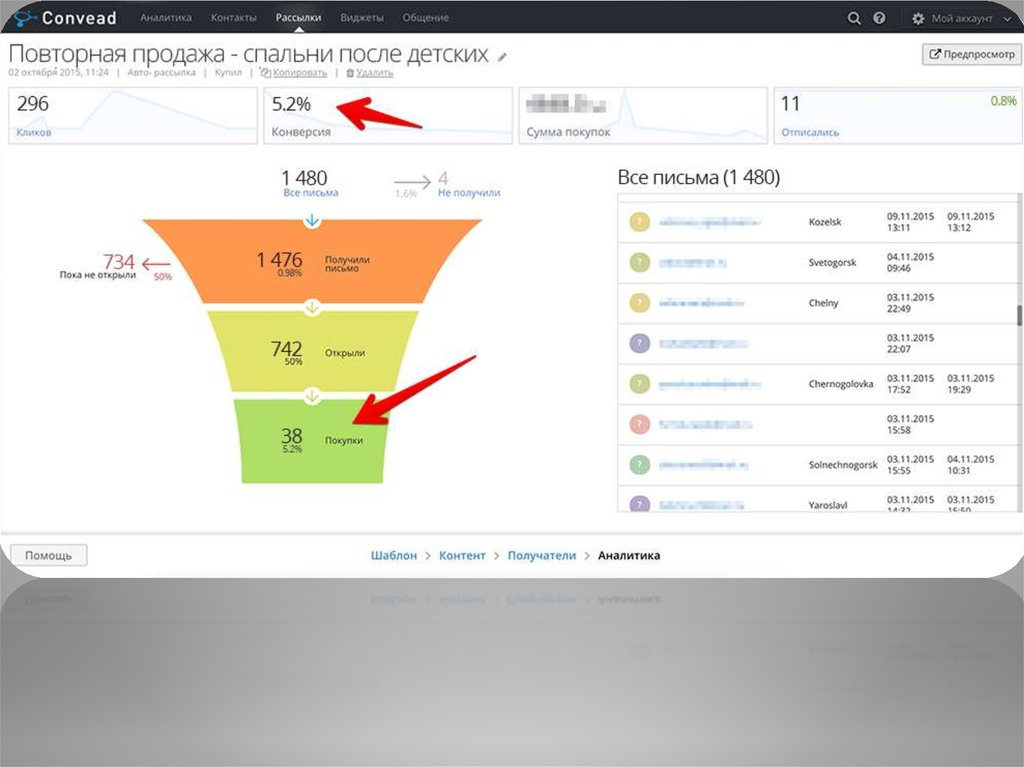Screen dimensions: 1024x767
Task: Click the Предпросмотр button
Action: [x=971, y=54]
